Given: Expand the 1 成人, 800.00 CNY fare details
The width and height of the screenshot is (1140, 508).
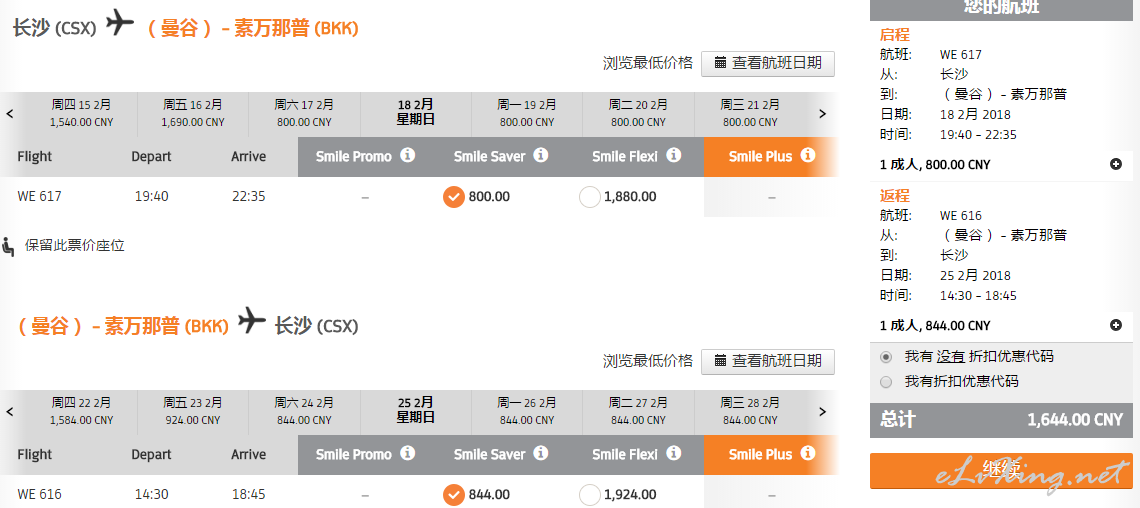Looking at the screenshot, I should pos(1116,164).
